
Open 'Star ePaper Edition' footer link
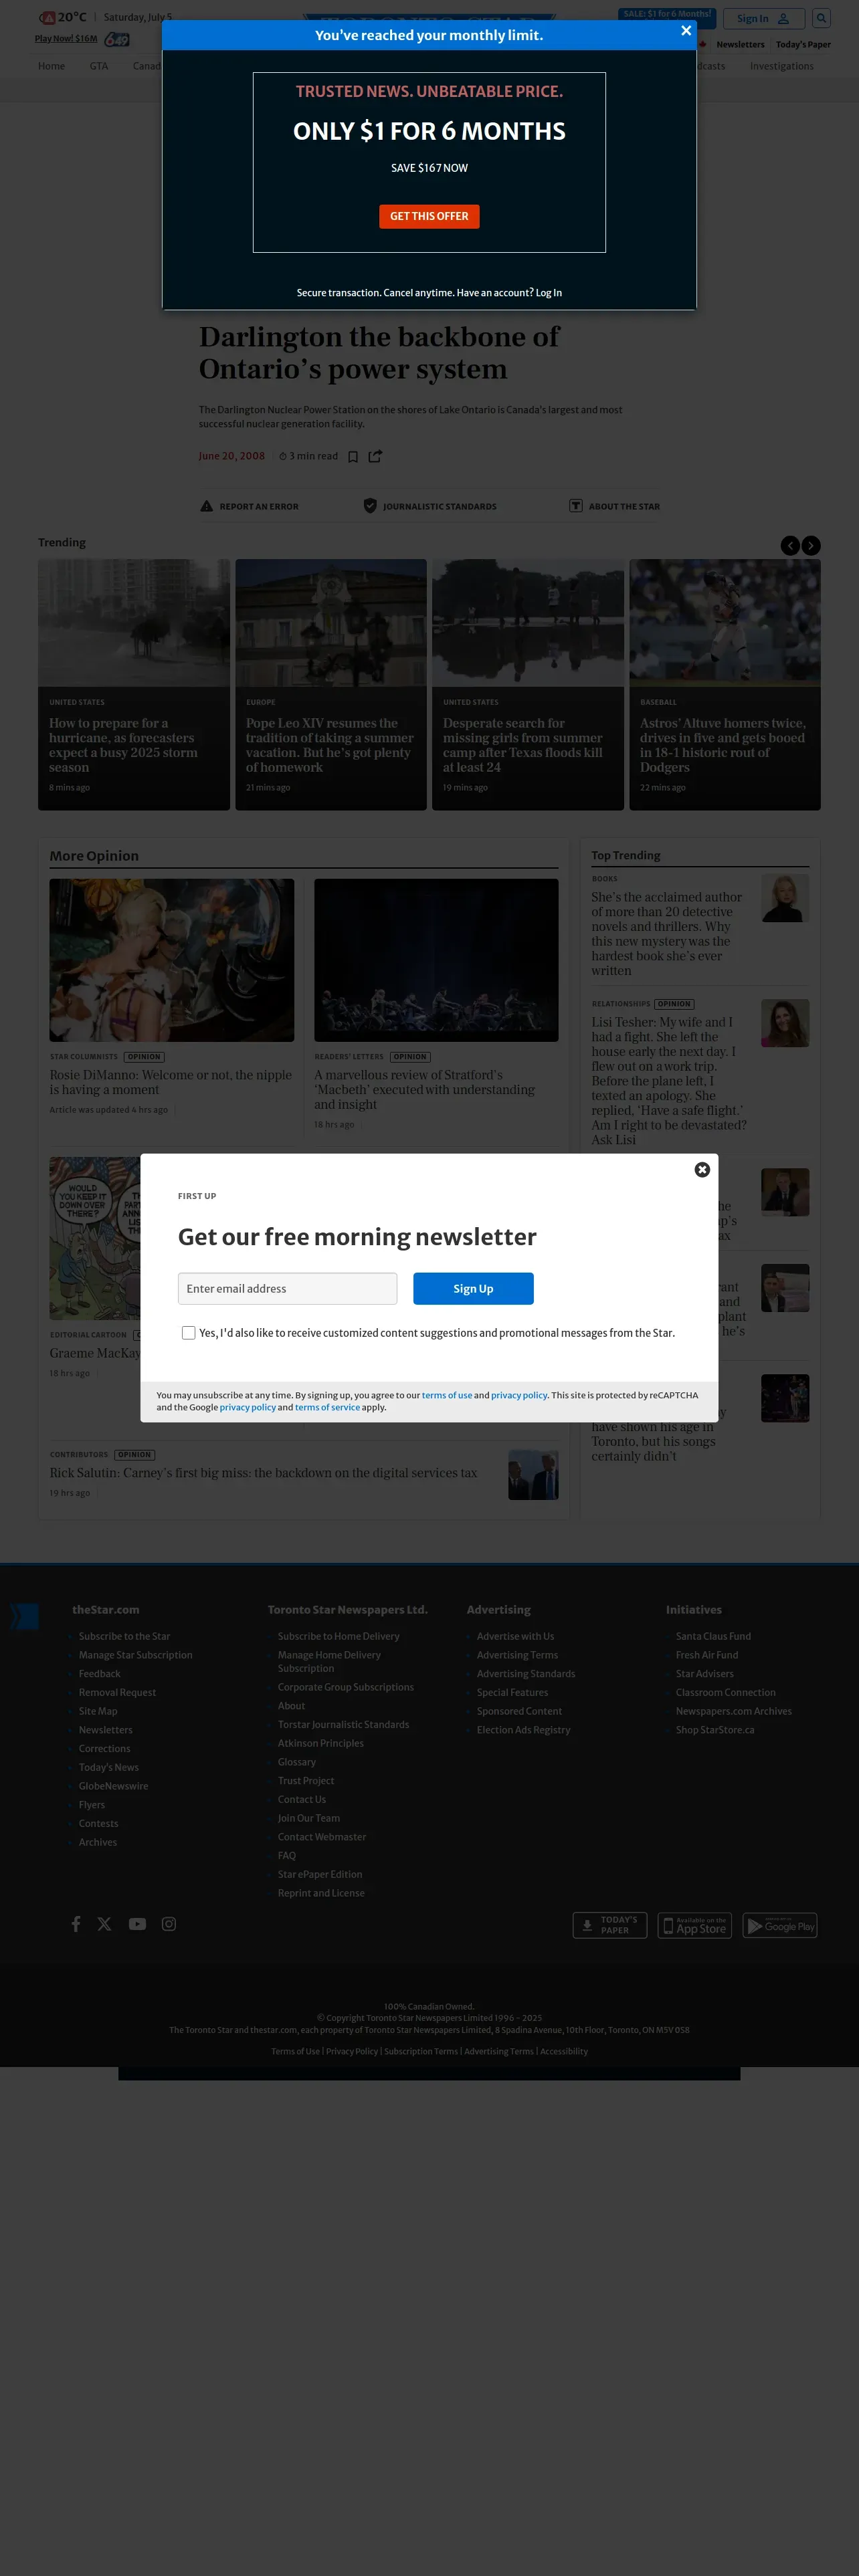[320, 1874]
